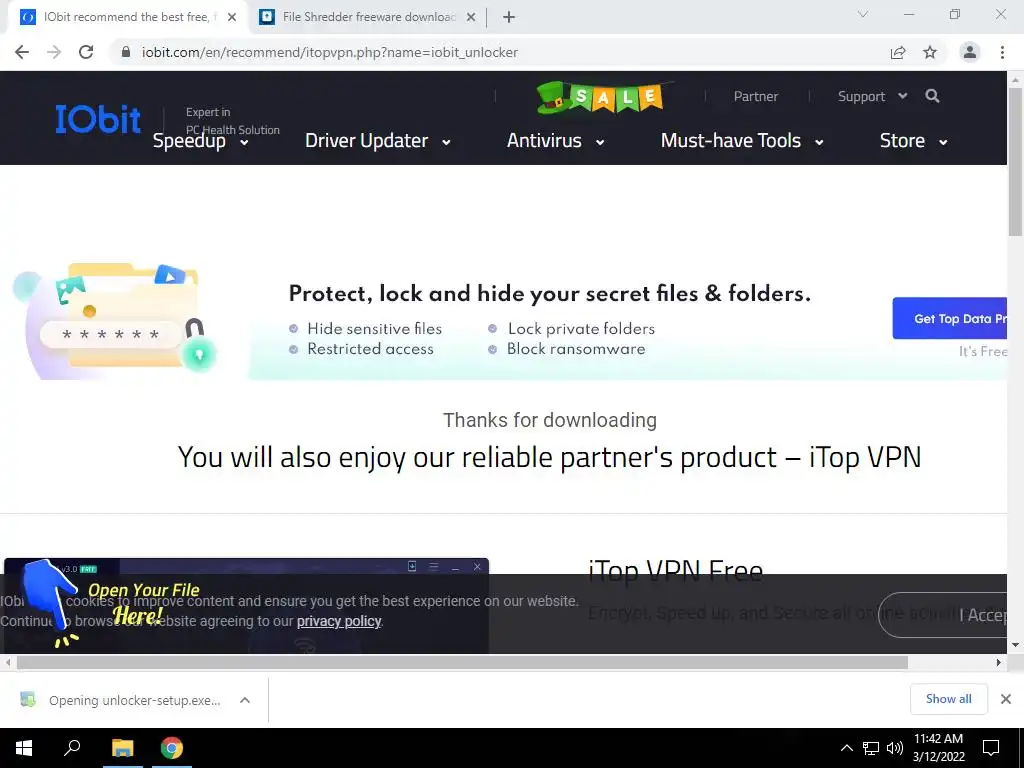This screenshot has width=1024, height=768.
Task: Open a new tab with plus button
Action: click(x=509, y=17)
